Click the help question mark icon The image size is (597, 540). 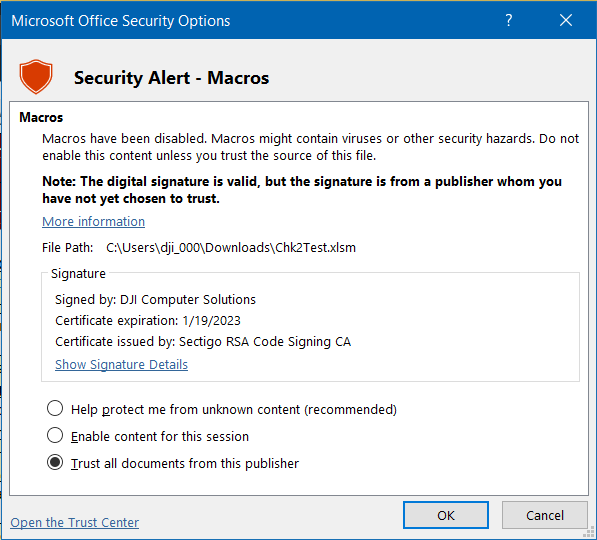(509, 20)
